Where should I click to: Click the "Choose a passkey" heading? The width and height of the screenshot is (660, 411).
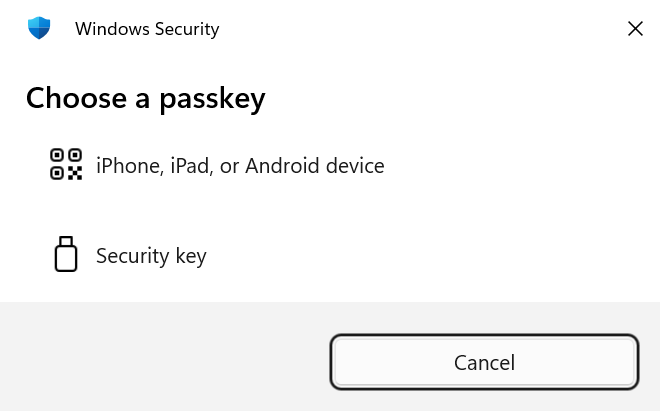[x=145, y=98]
